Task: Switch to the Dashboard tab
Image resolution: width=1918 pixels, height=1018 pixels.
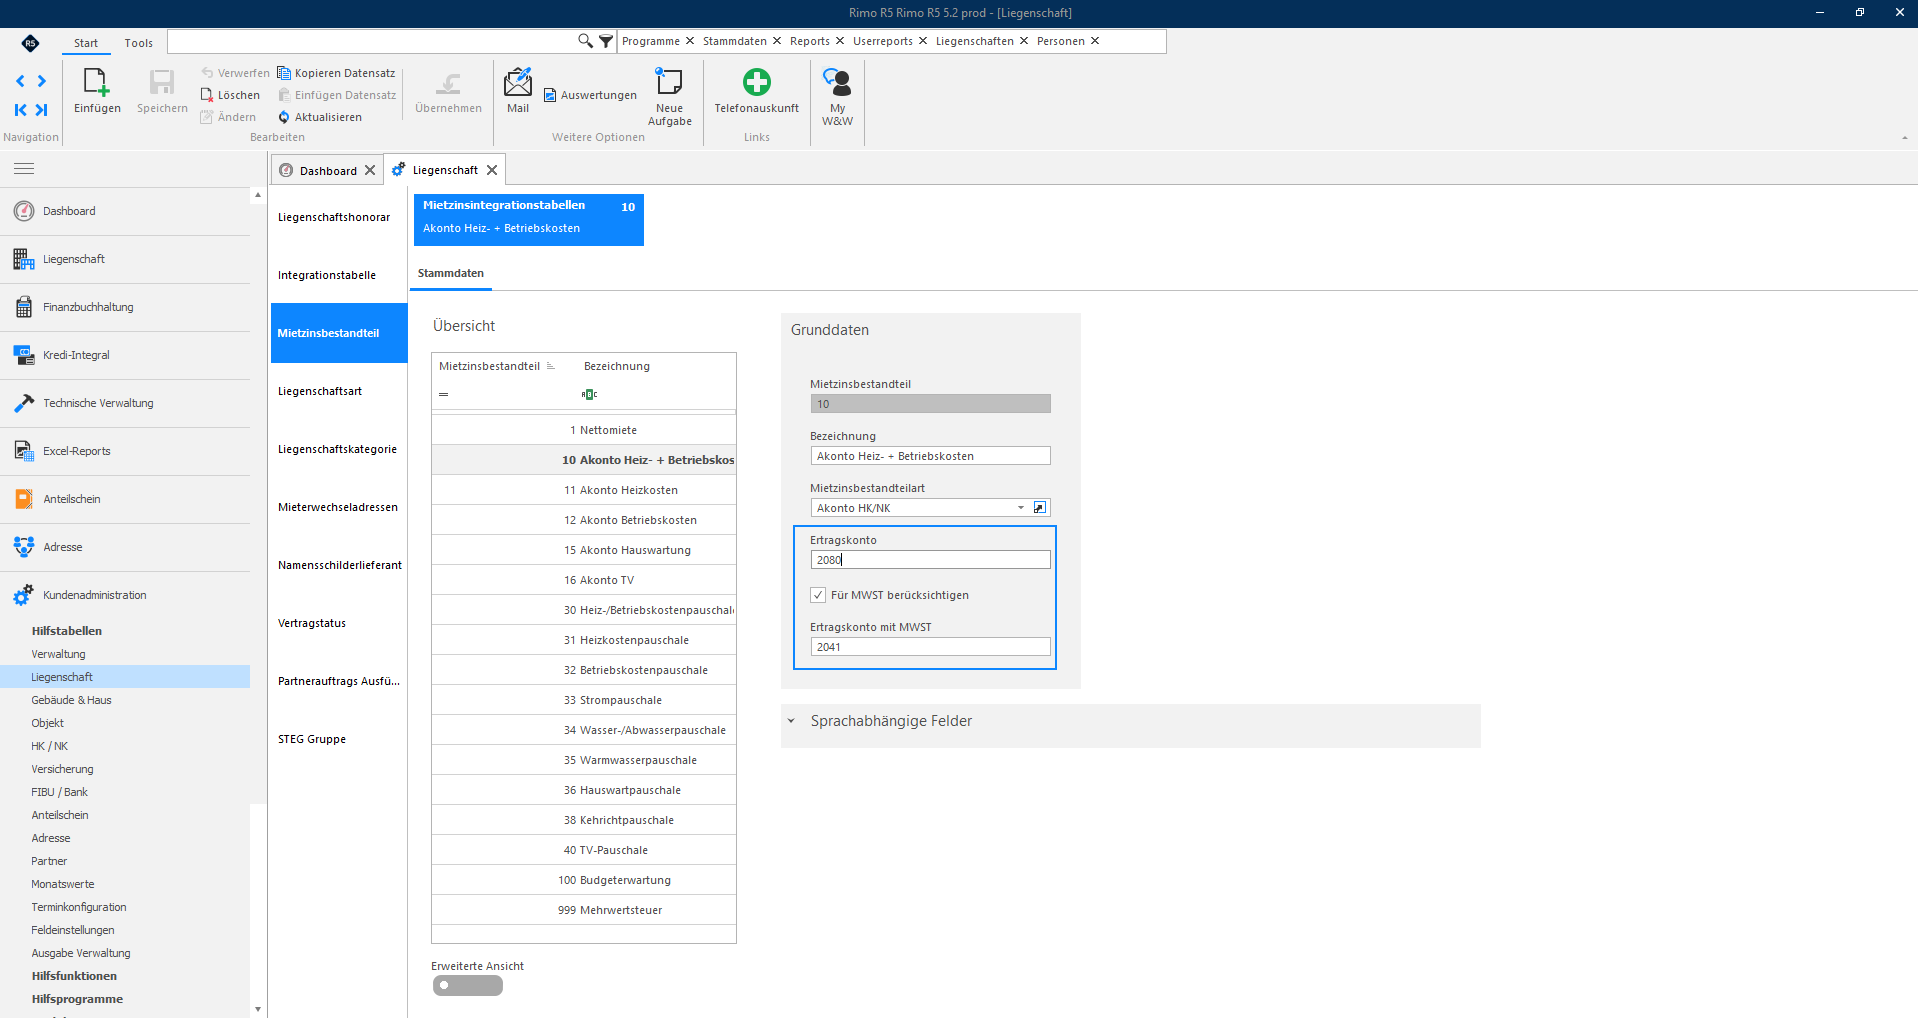Action: click(x=328, y=171)
